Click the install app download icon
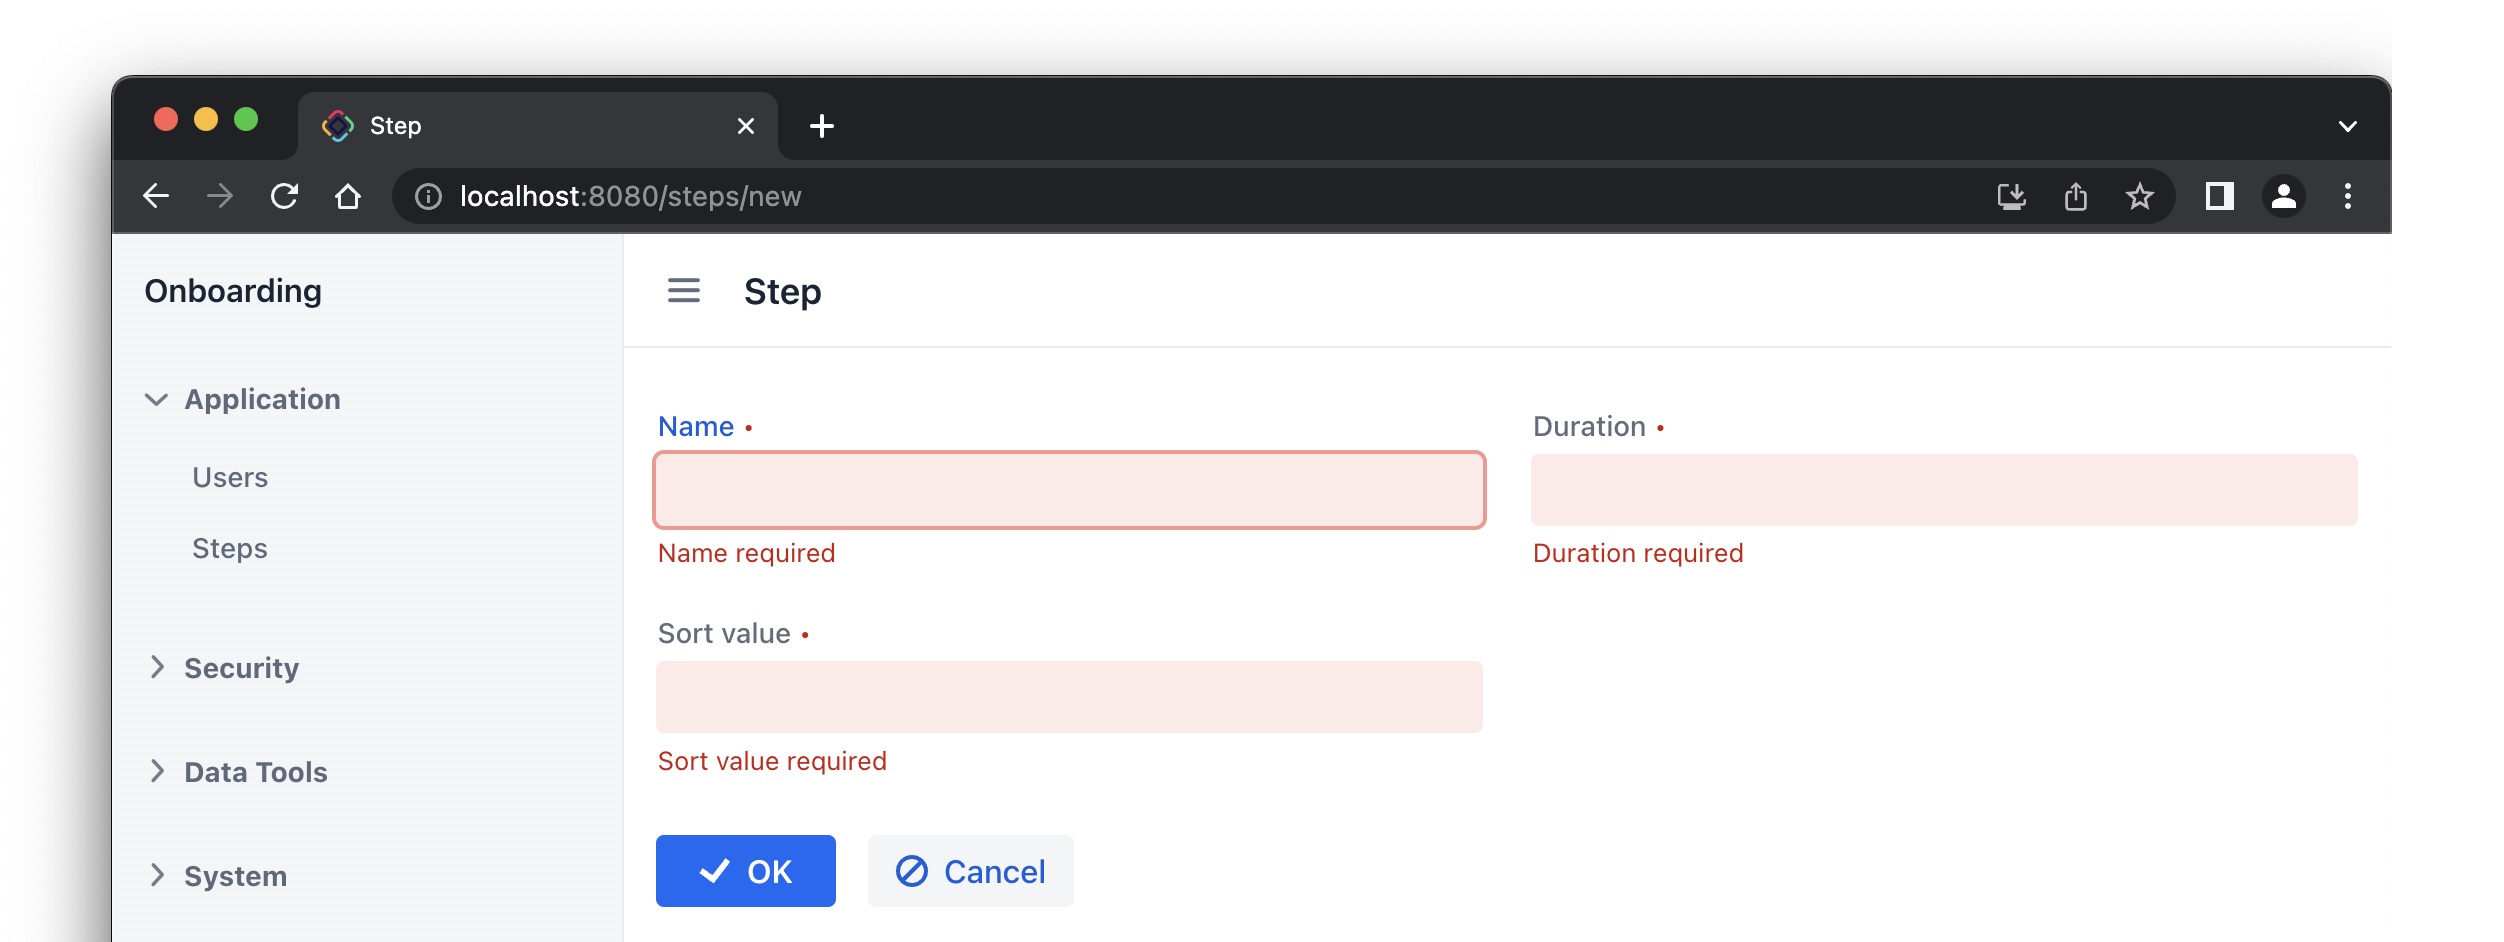 (x=2011, y=196)
